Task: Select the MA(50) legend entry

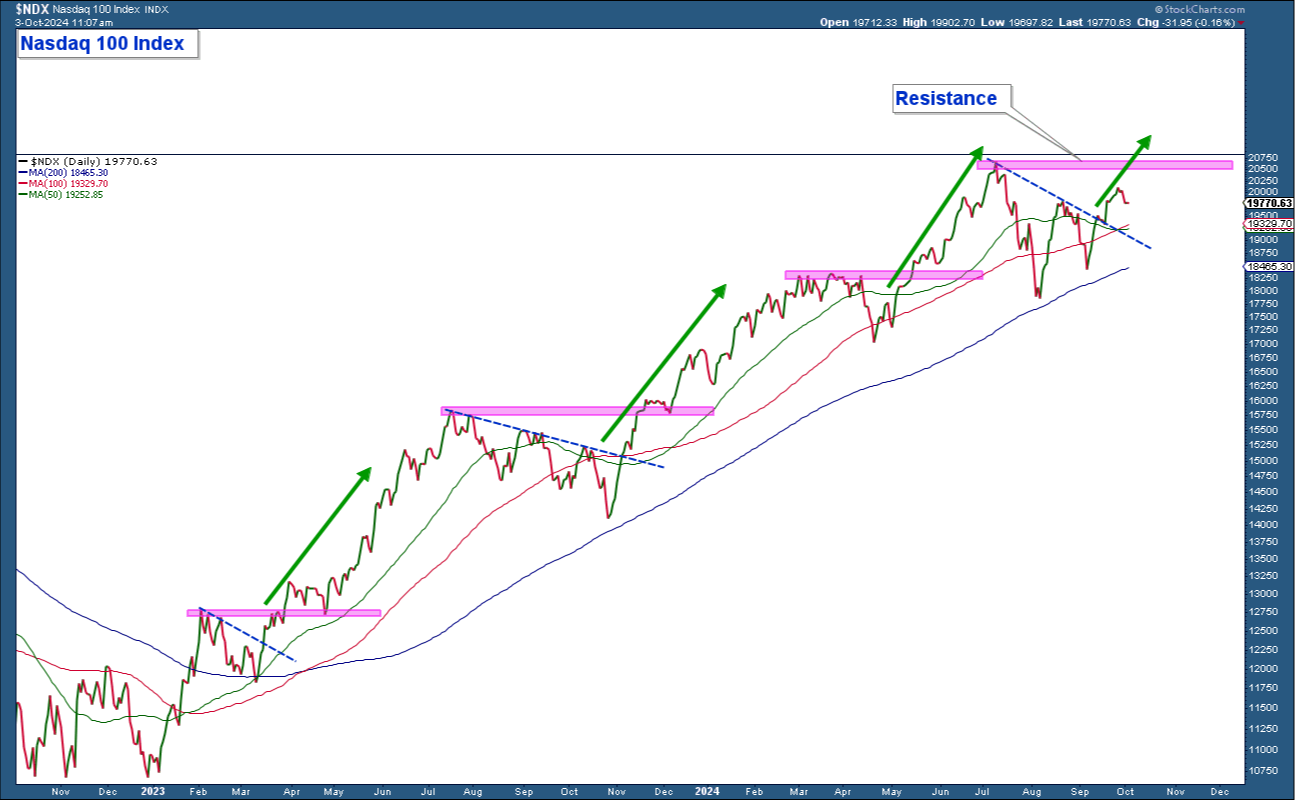Action: (67, 195)
